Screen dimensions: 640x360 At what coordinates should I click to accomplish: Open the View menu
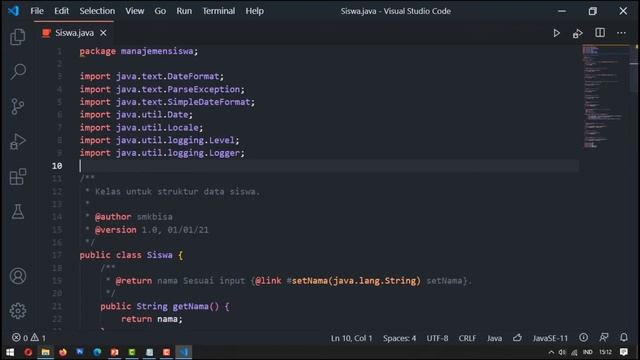(135, 11)
